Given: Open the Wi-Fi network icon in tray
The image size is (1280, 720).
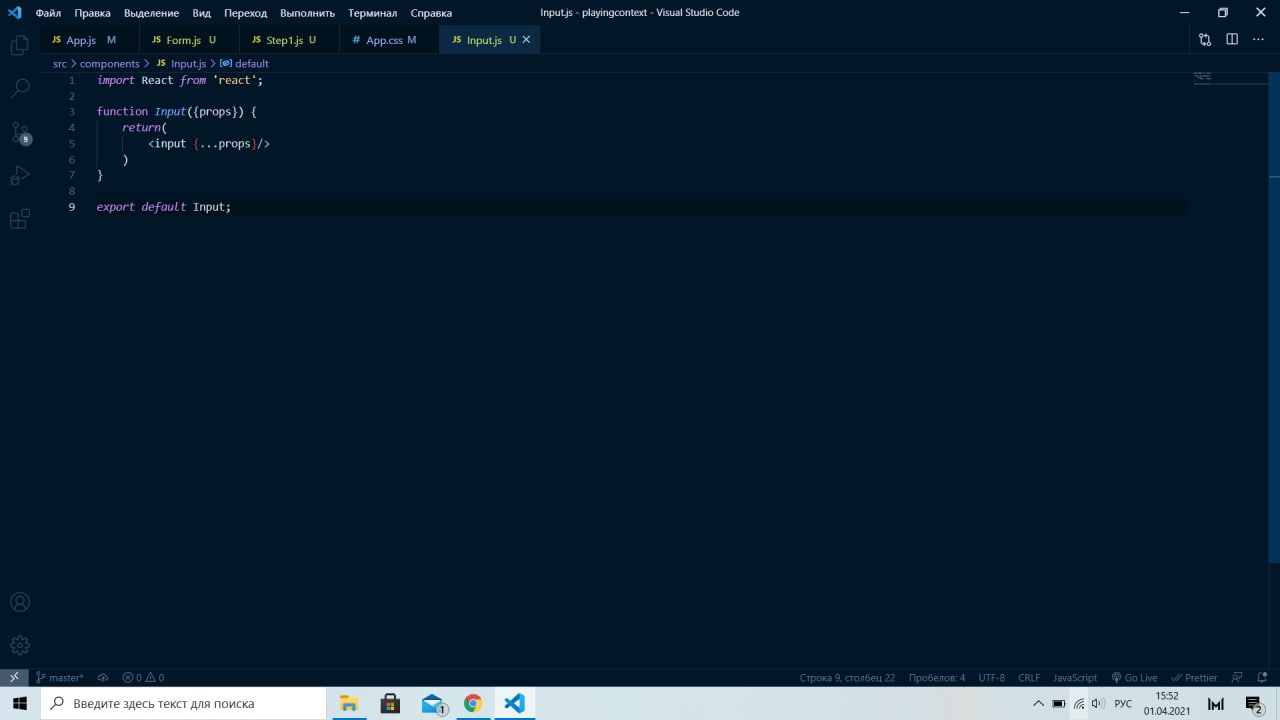Looking at the screenshot, I should (1079, 703).
